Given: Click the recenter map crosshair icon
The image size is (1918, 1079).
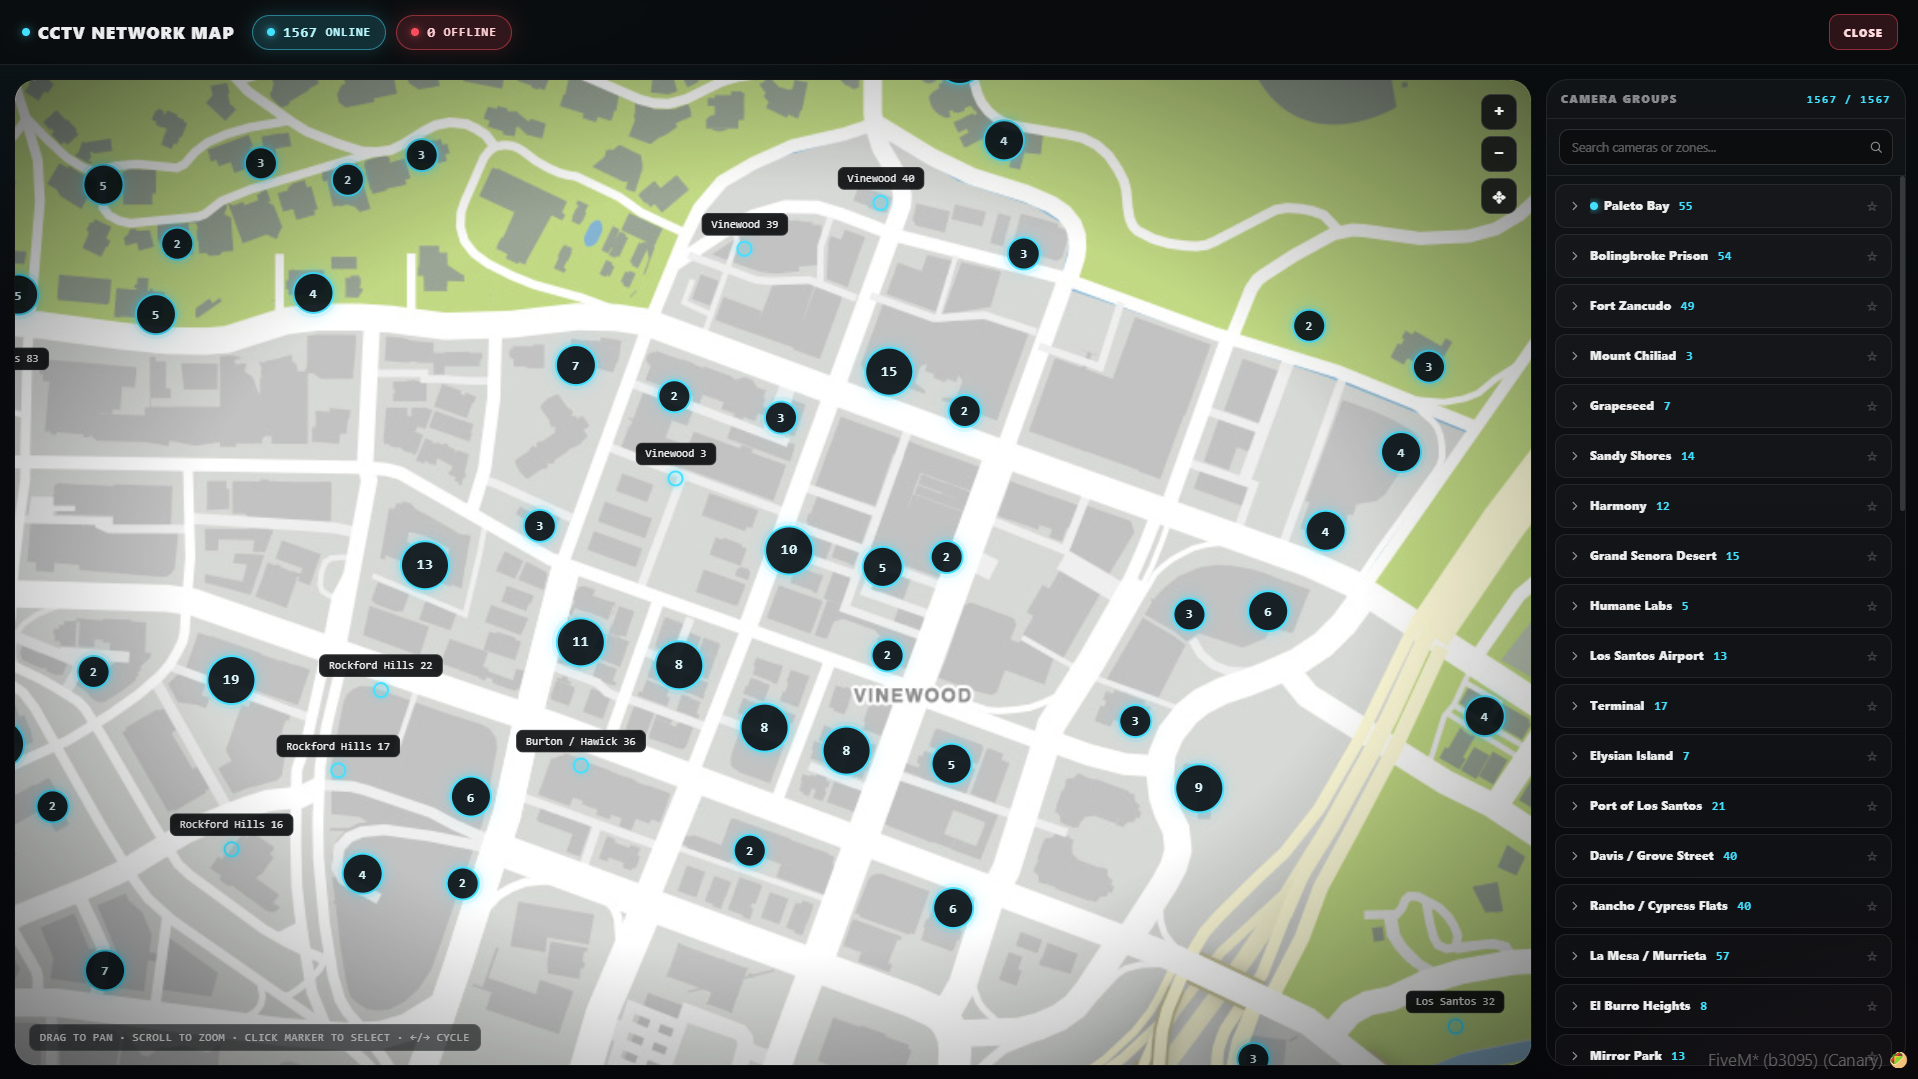Looking at the screenshot, I should coord(1498,197).
